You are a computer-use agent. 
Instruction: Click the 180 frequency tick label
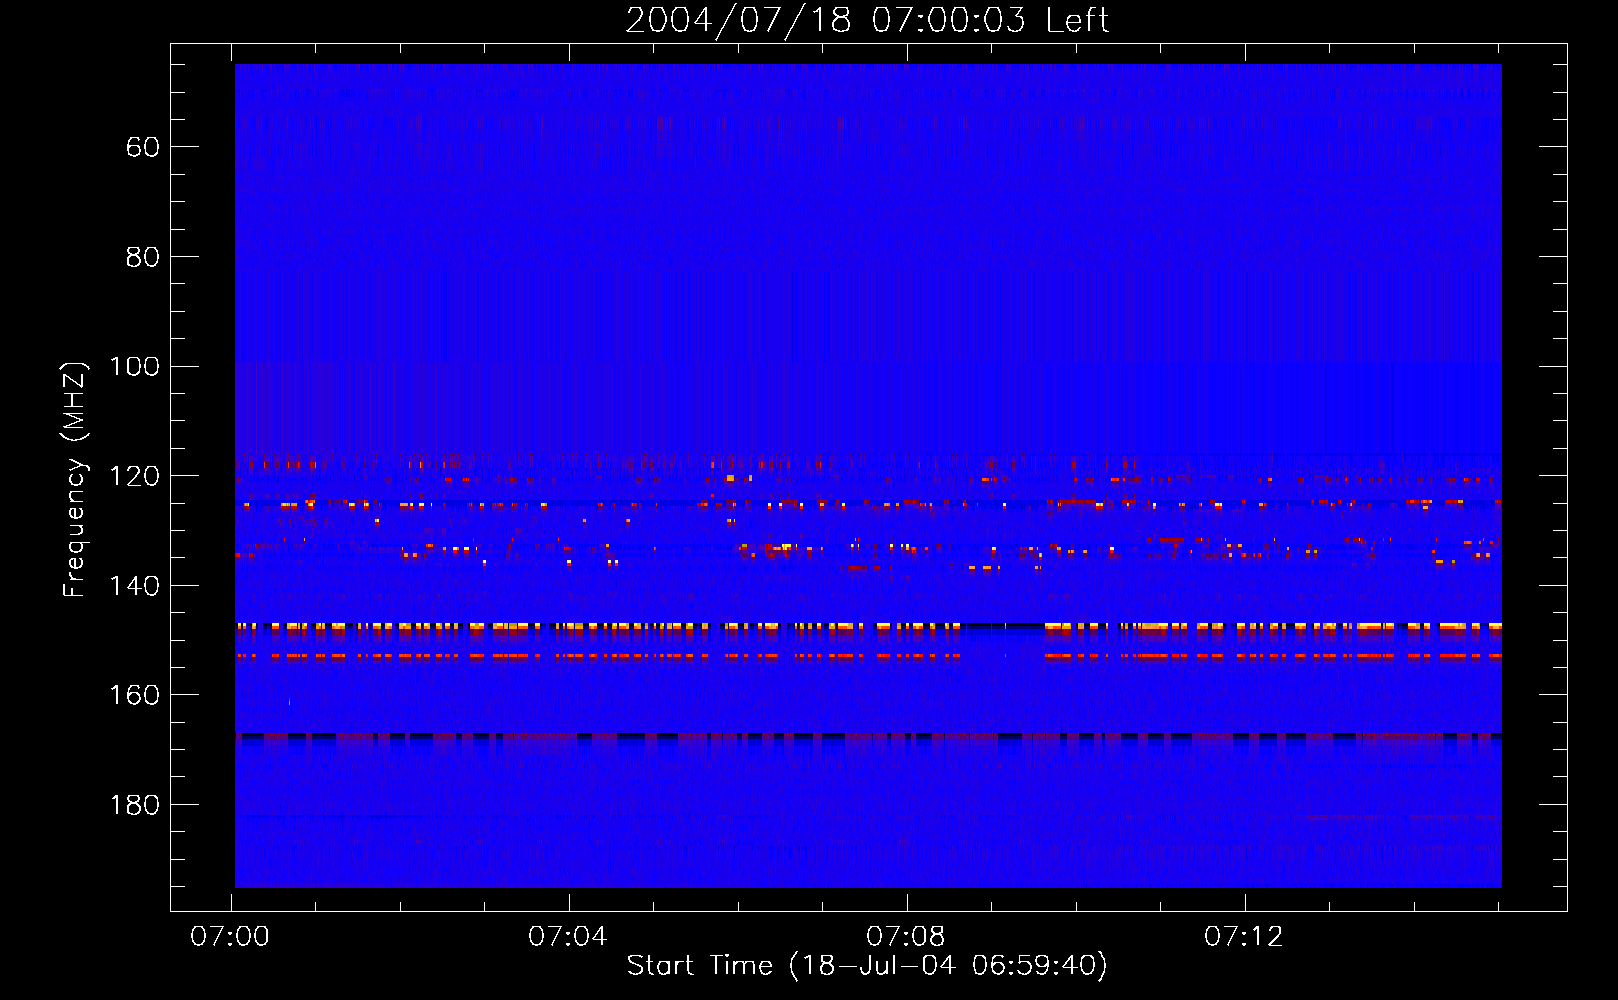tap(135, 806)
